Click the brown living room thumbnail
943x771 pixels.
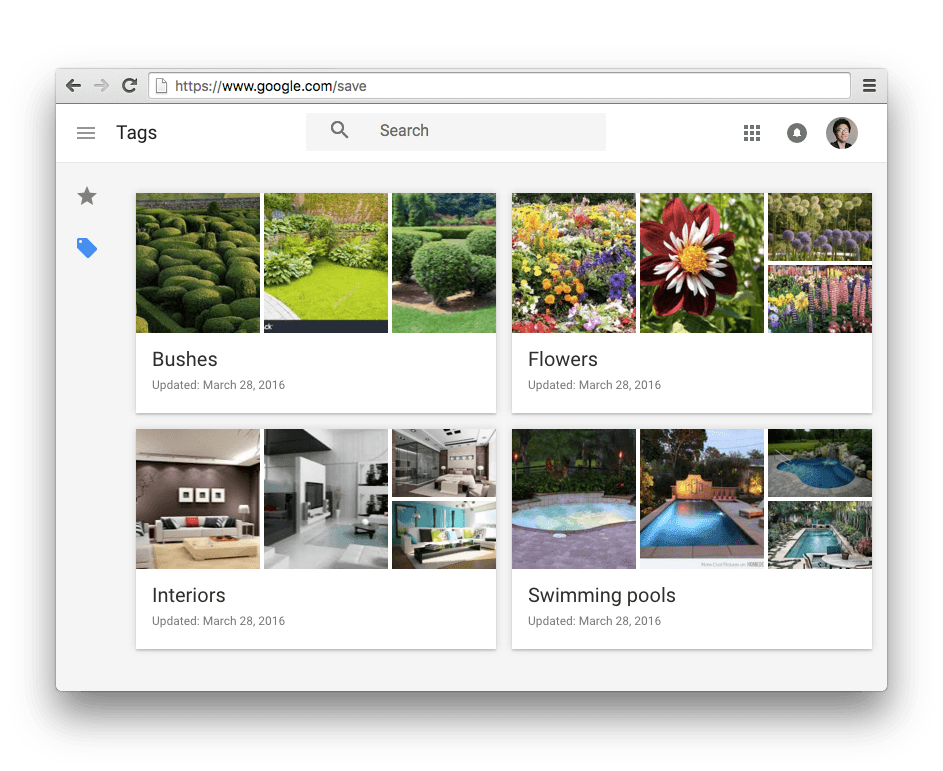[x=198, y=499]
